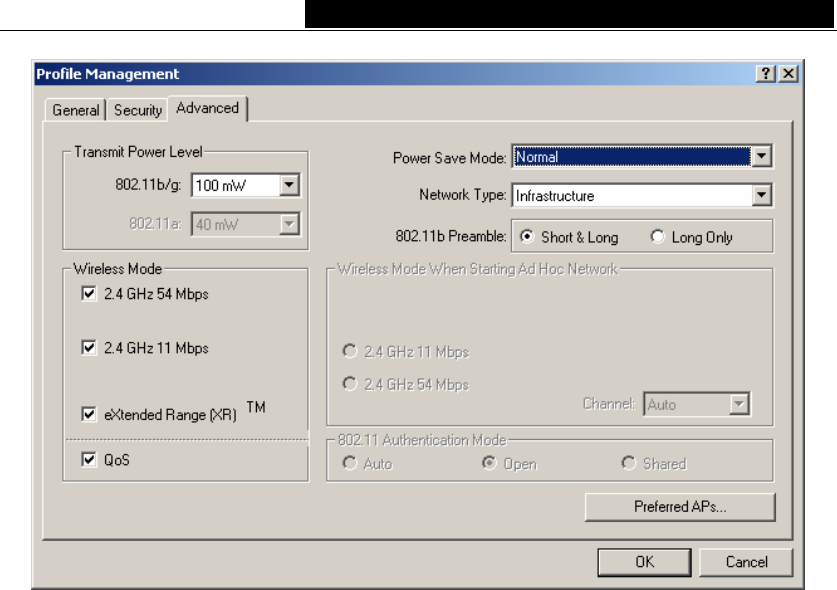Open the help question mark button
The image size is (837, 590).
pyautogui.click(x=765, y=73)
